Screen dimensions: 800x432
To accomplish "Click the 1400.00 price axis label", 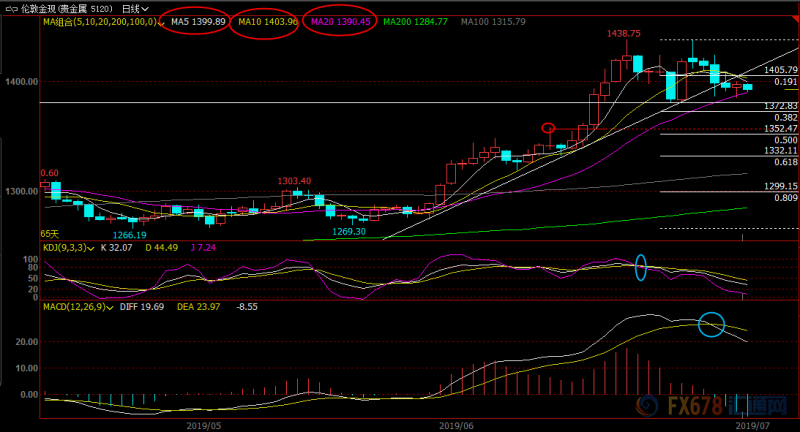I will pyautogui.click(x=21, y=82).
